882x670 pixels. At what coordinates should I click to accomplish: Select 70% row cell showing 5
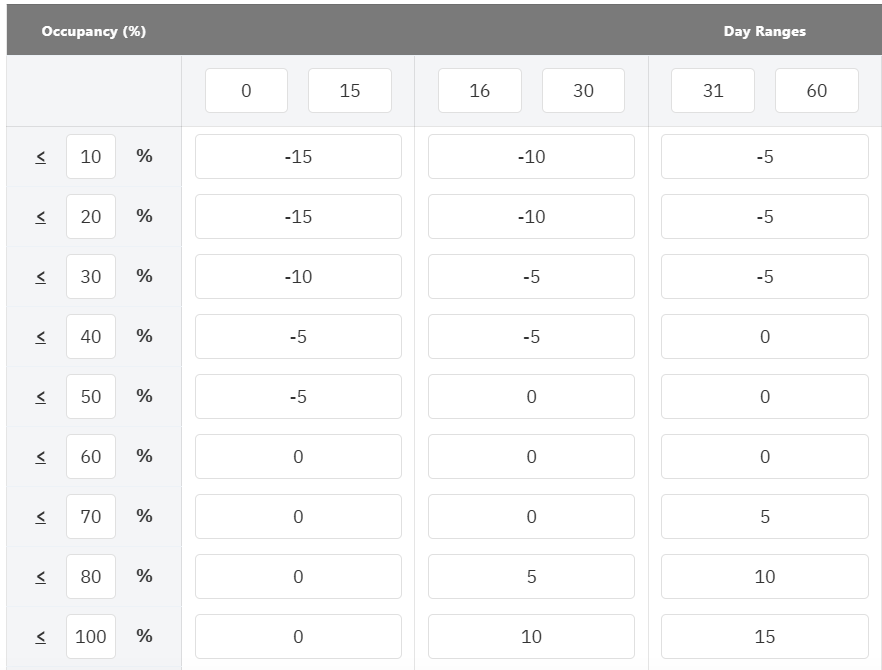click(765, 517)
